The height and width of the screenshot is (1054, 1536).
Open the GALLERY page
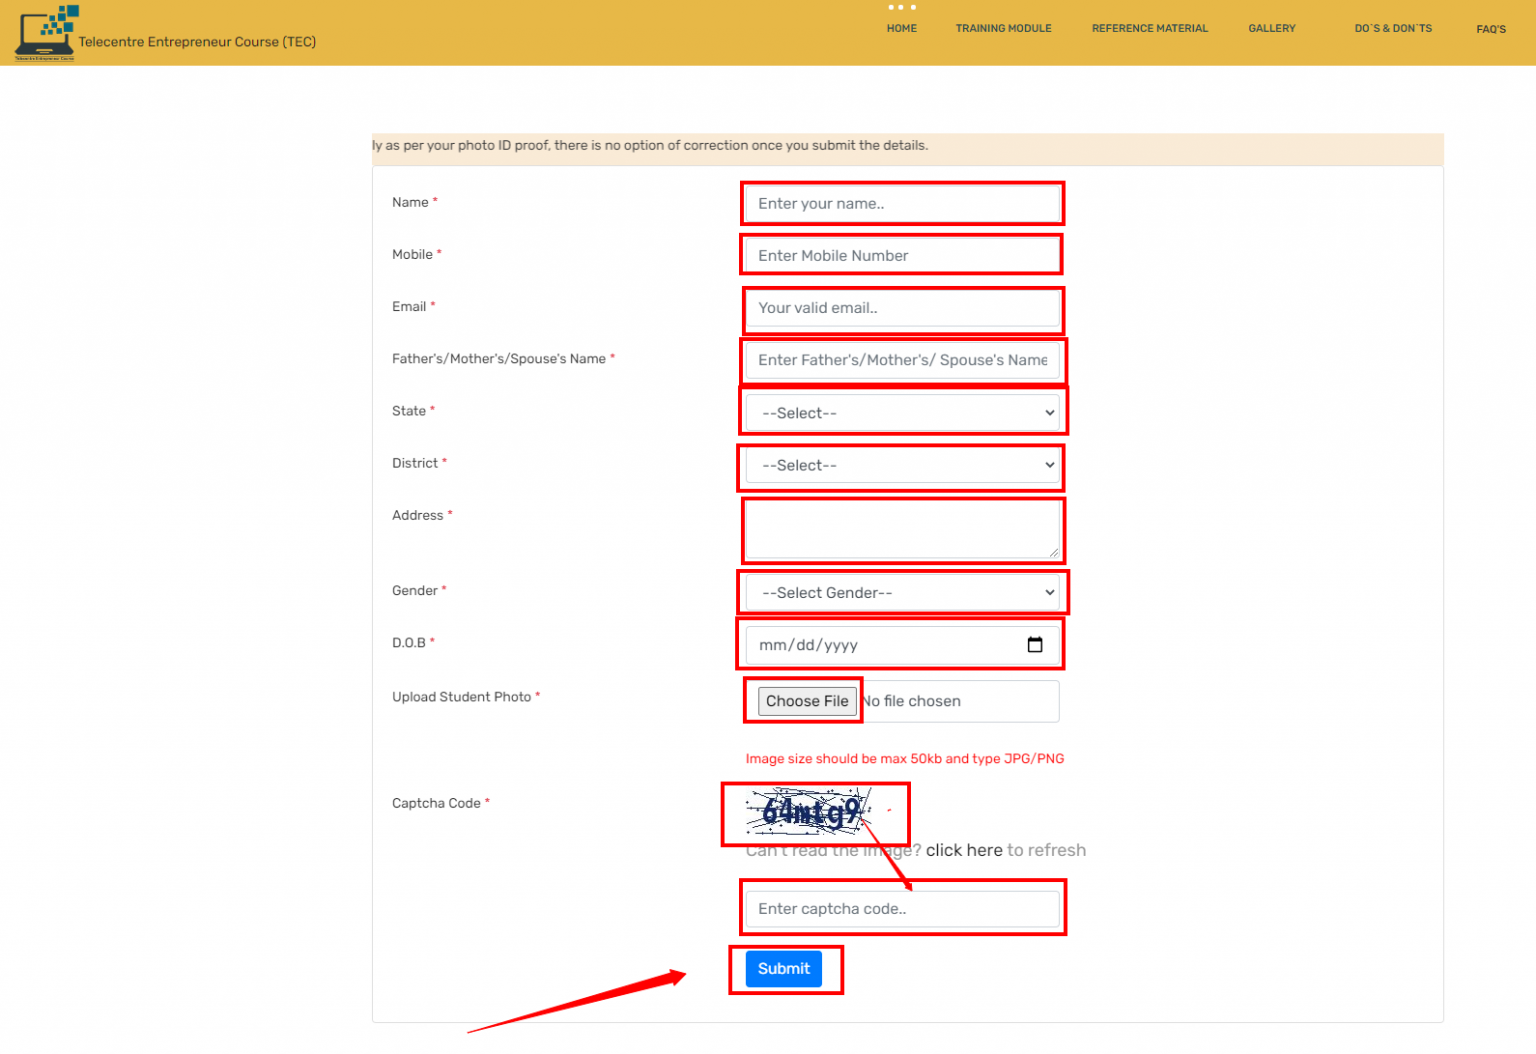click(1271, 28)
